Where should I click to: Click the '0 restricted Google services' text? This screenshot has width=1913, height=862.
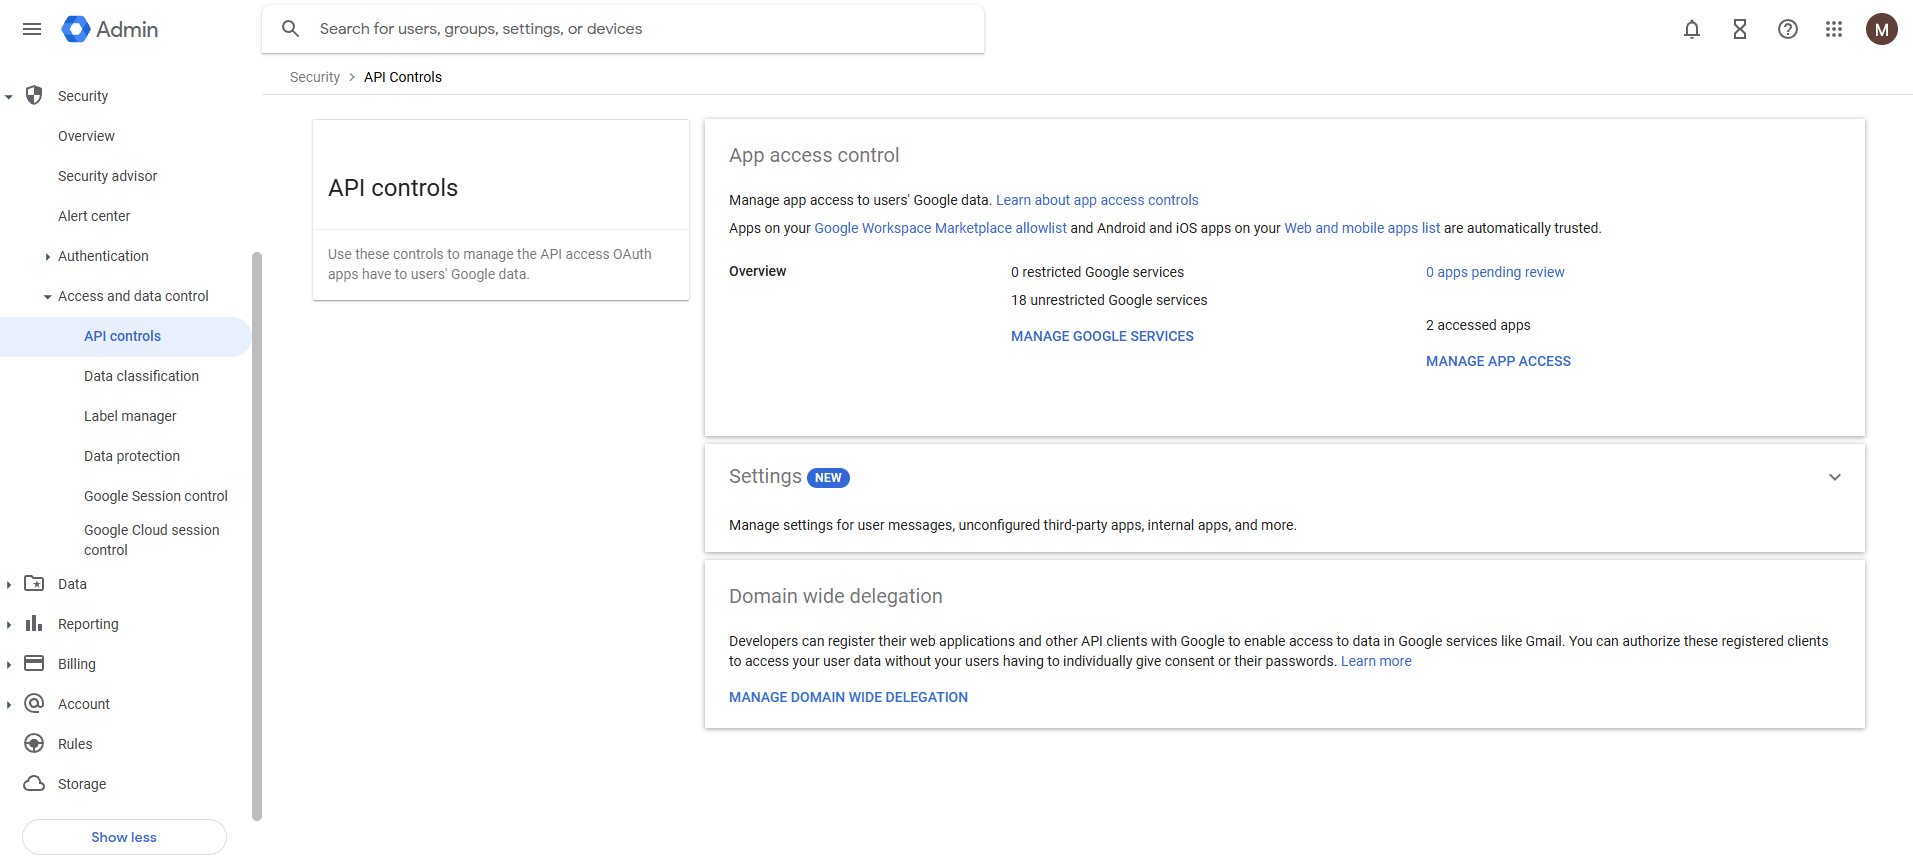(1097, 272)
